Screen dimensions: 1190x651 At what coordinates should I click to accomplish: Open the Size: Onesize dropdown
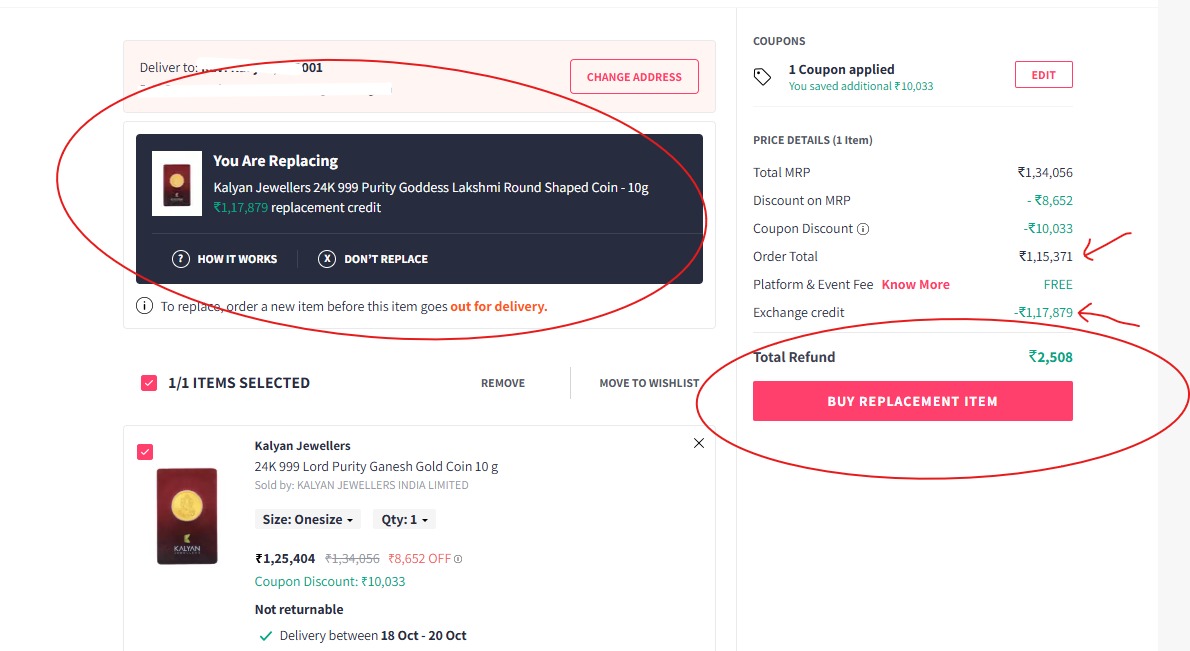point(308,520)
